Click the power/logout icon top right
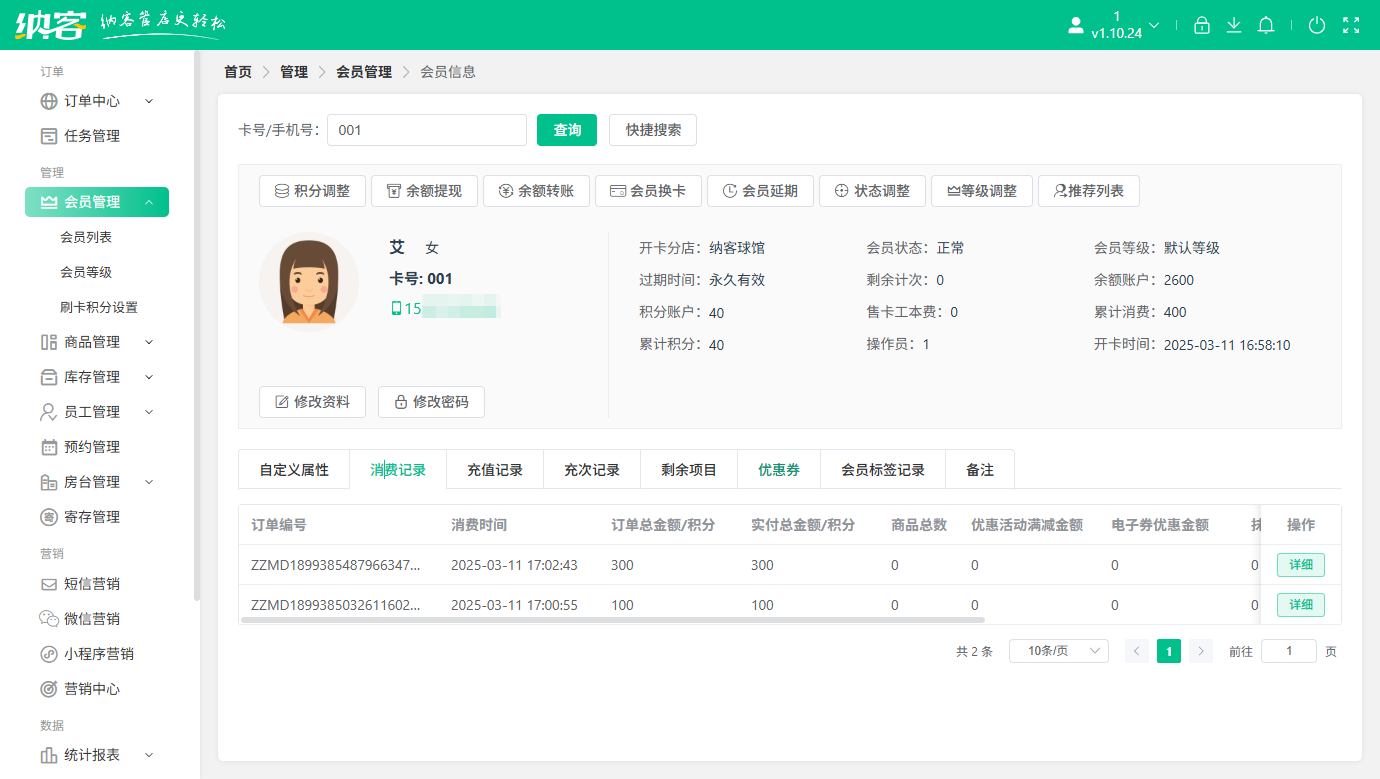Image resolution: width=1380 pixels, height=779 pixels. (x=1317, y=24)
